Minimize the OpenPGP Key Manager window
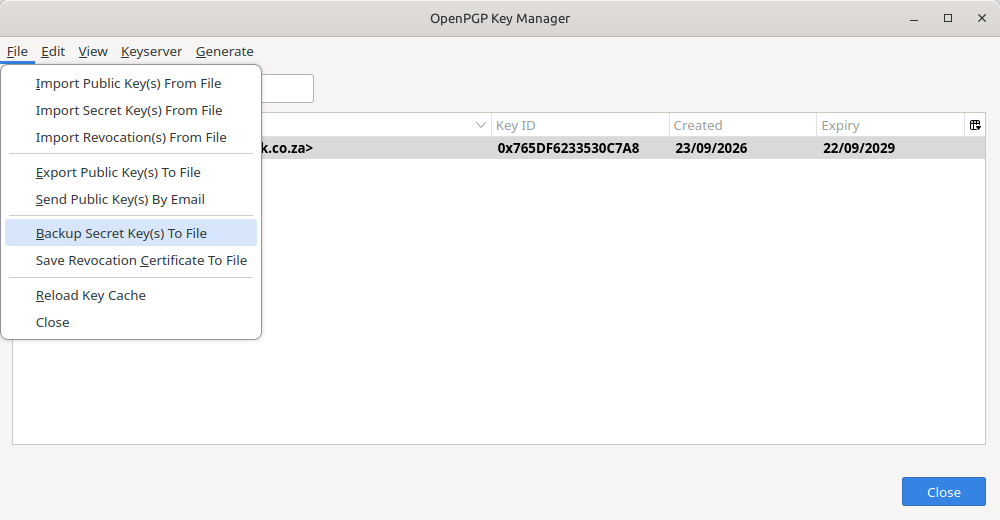 click(x=914, y=19)
